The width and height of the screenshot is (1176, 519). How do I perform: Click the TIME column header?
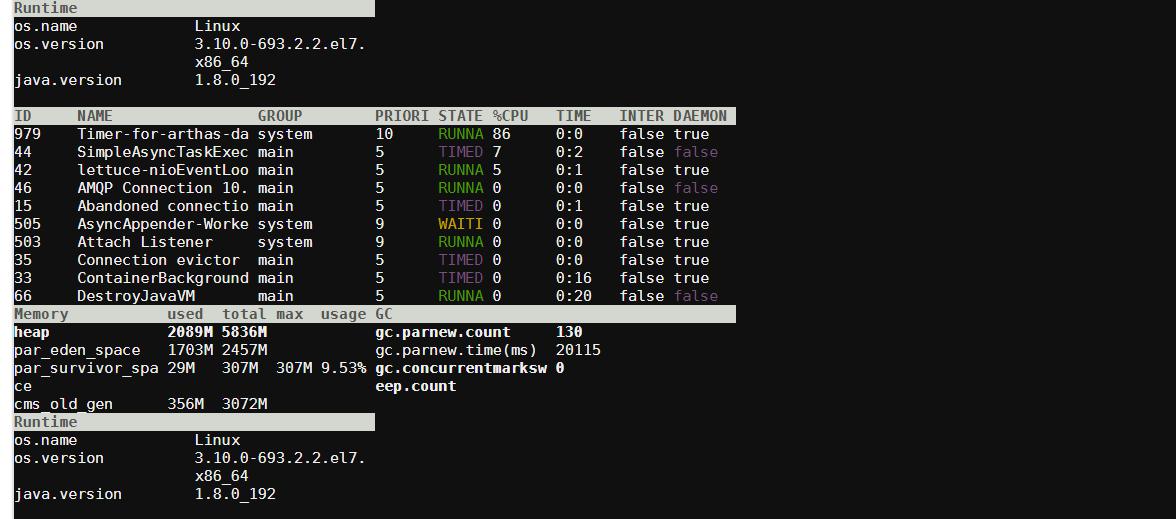pyautogui.click(x=574, y=116)
